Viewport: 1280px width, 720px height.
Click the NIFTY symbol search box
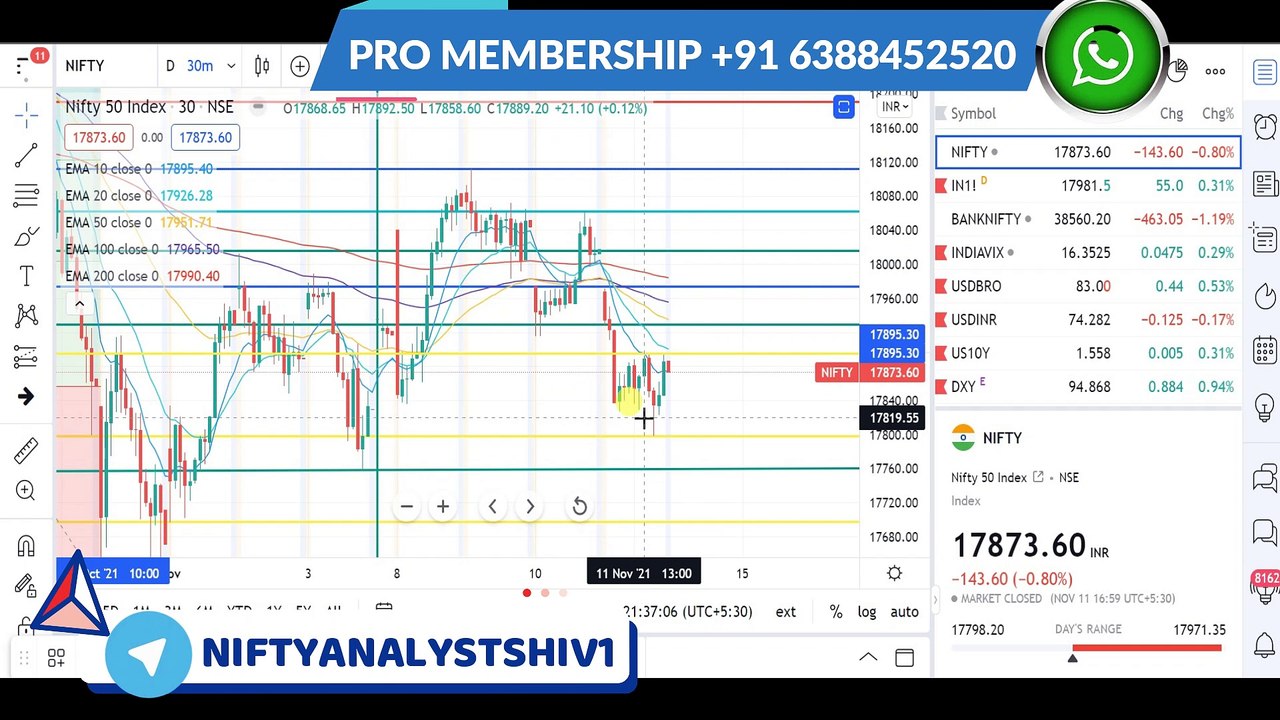coord(85,66)
